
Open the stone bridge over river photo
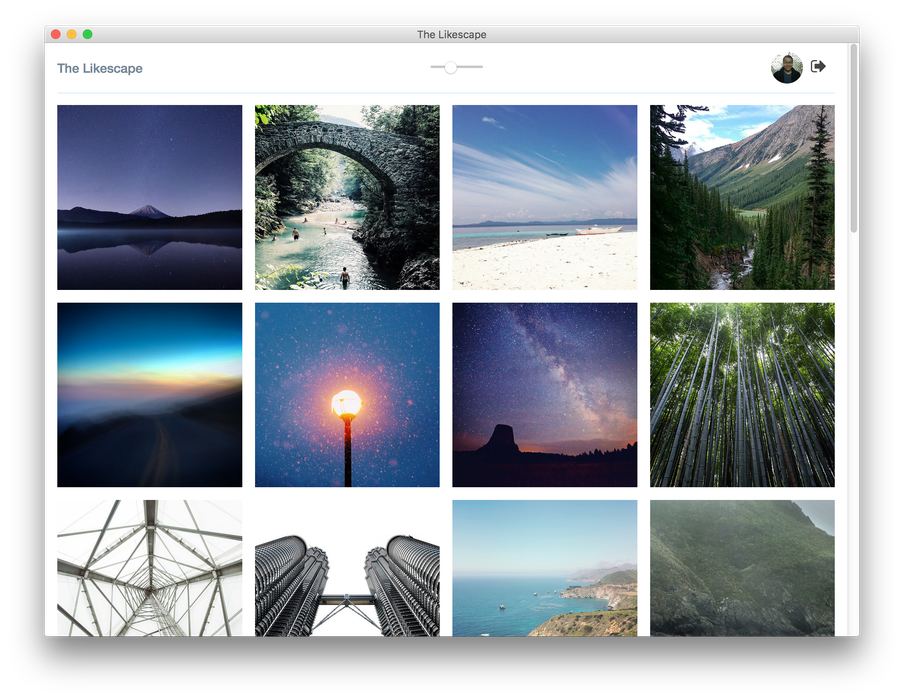(347, 197)
